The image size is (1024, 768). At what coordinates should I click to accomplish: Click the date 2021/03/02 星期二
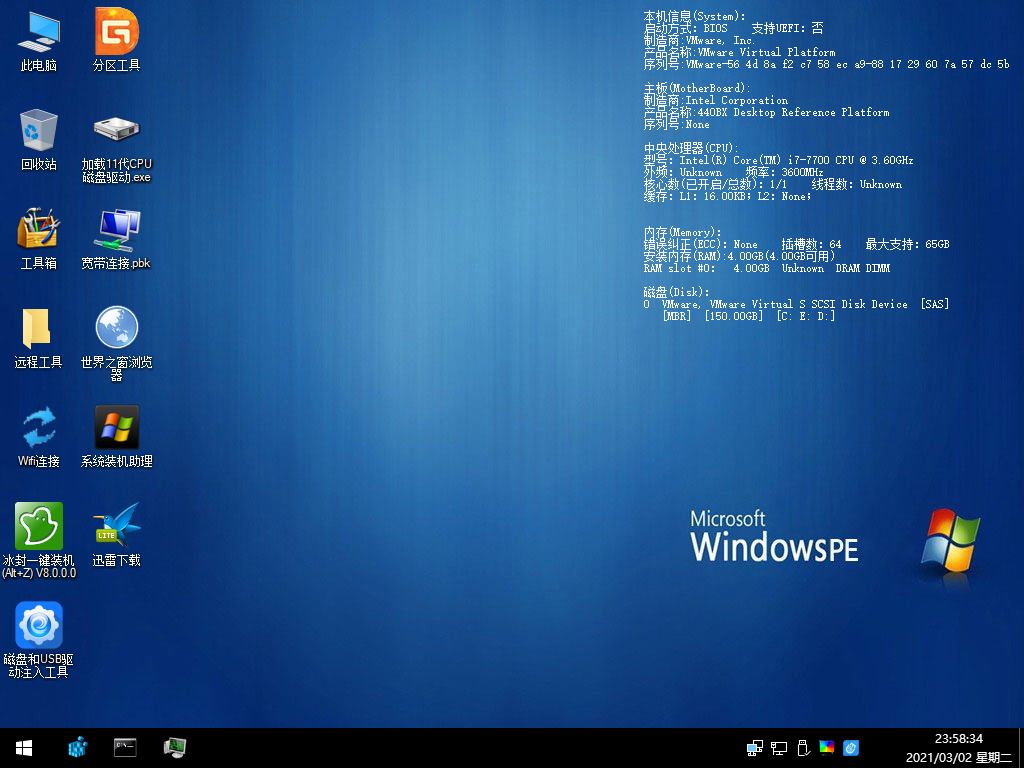click(x=959, y=758)
